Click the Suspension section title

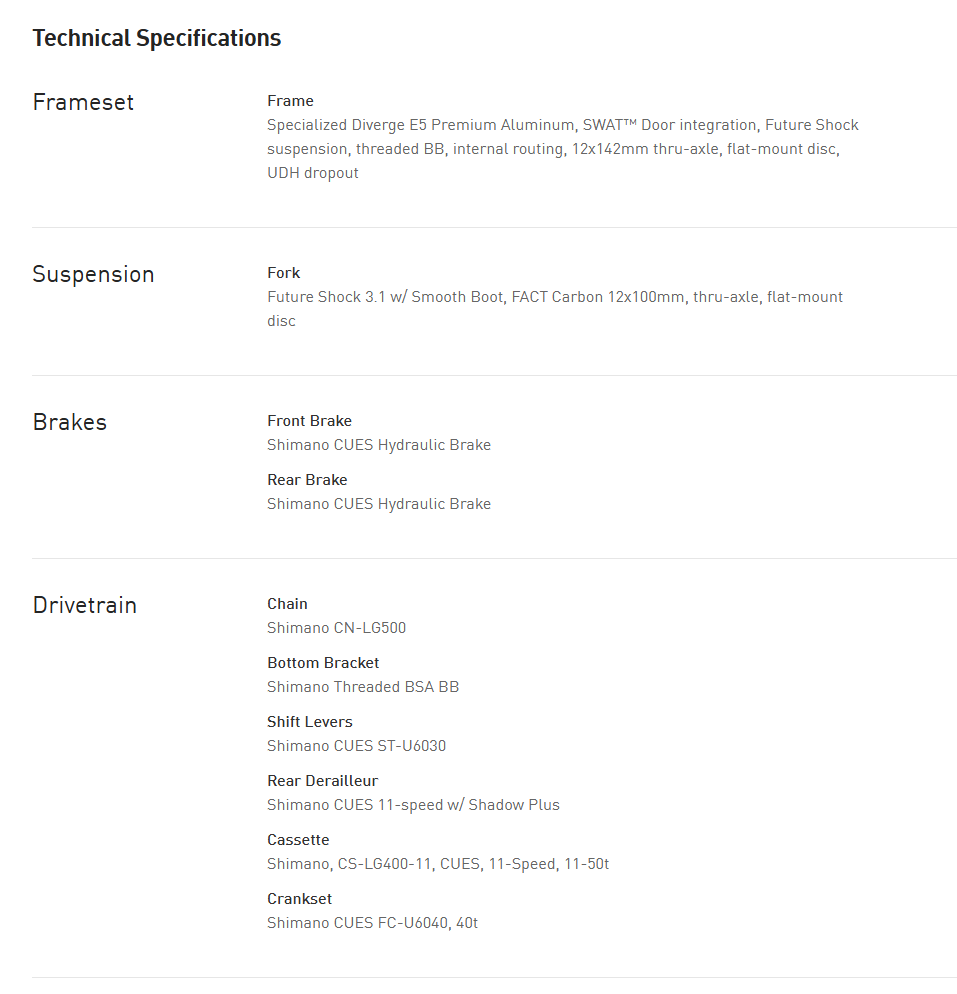point(93,274)
